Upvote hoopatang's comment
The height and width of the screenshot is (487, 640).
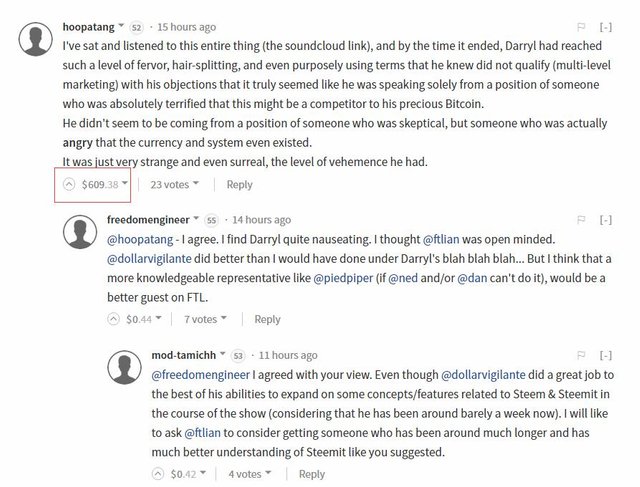pyautogui.click(x=69, y=184)
